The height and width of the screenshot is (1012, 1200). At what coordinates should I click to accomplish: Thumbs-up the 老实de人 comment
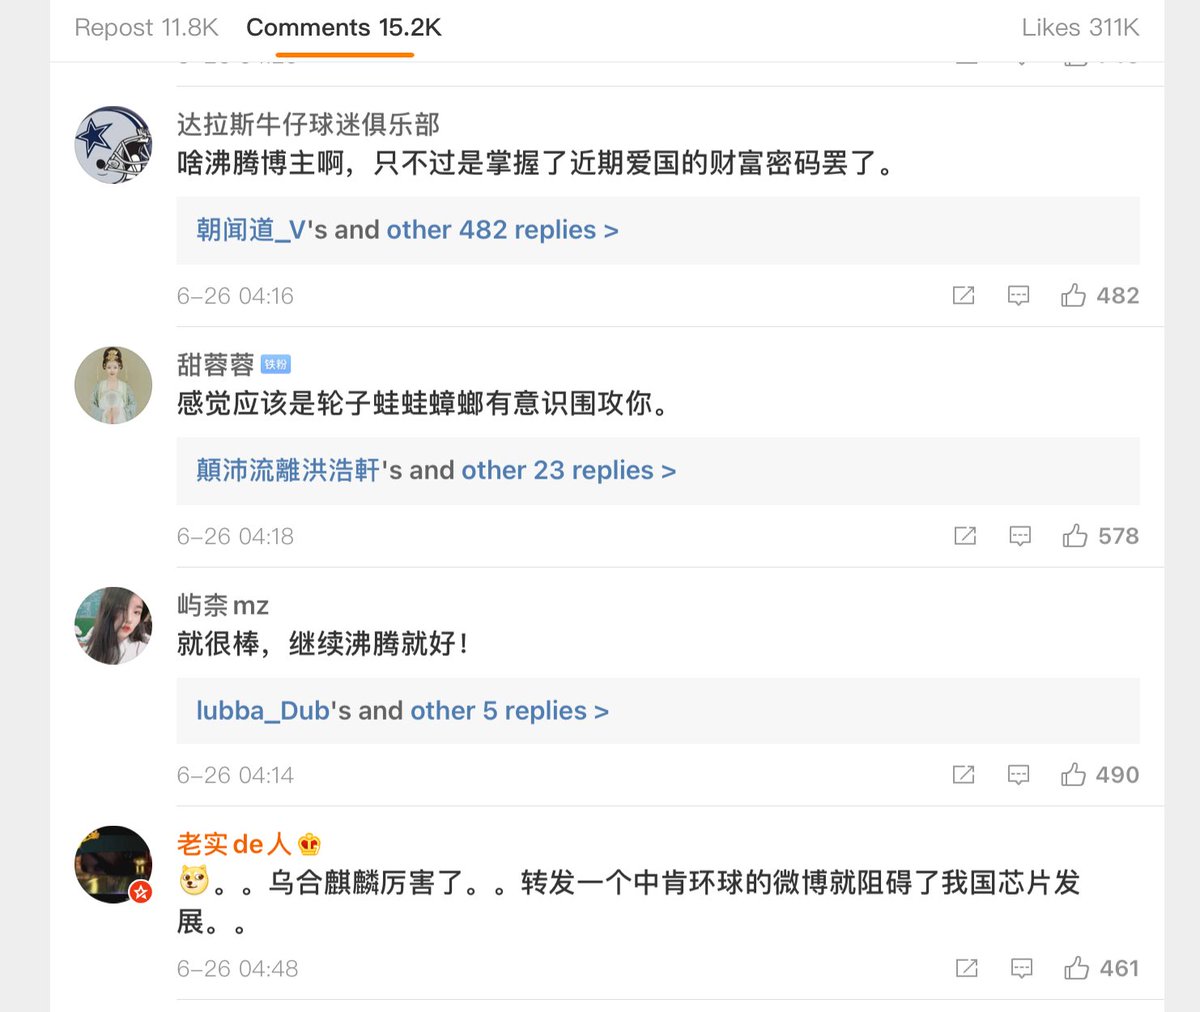[x=1077, y=968]
